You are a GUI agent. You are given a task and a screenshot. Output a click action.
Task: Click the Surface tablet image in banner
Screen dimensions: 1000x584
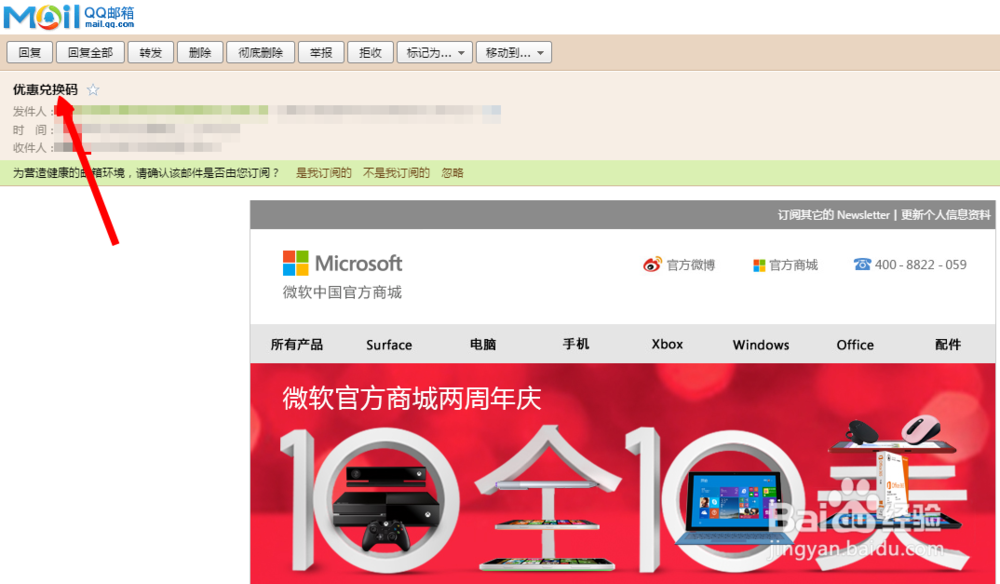coord(731,507)
